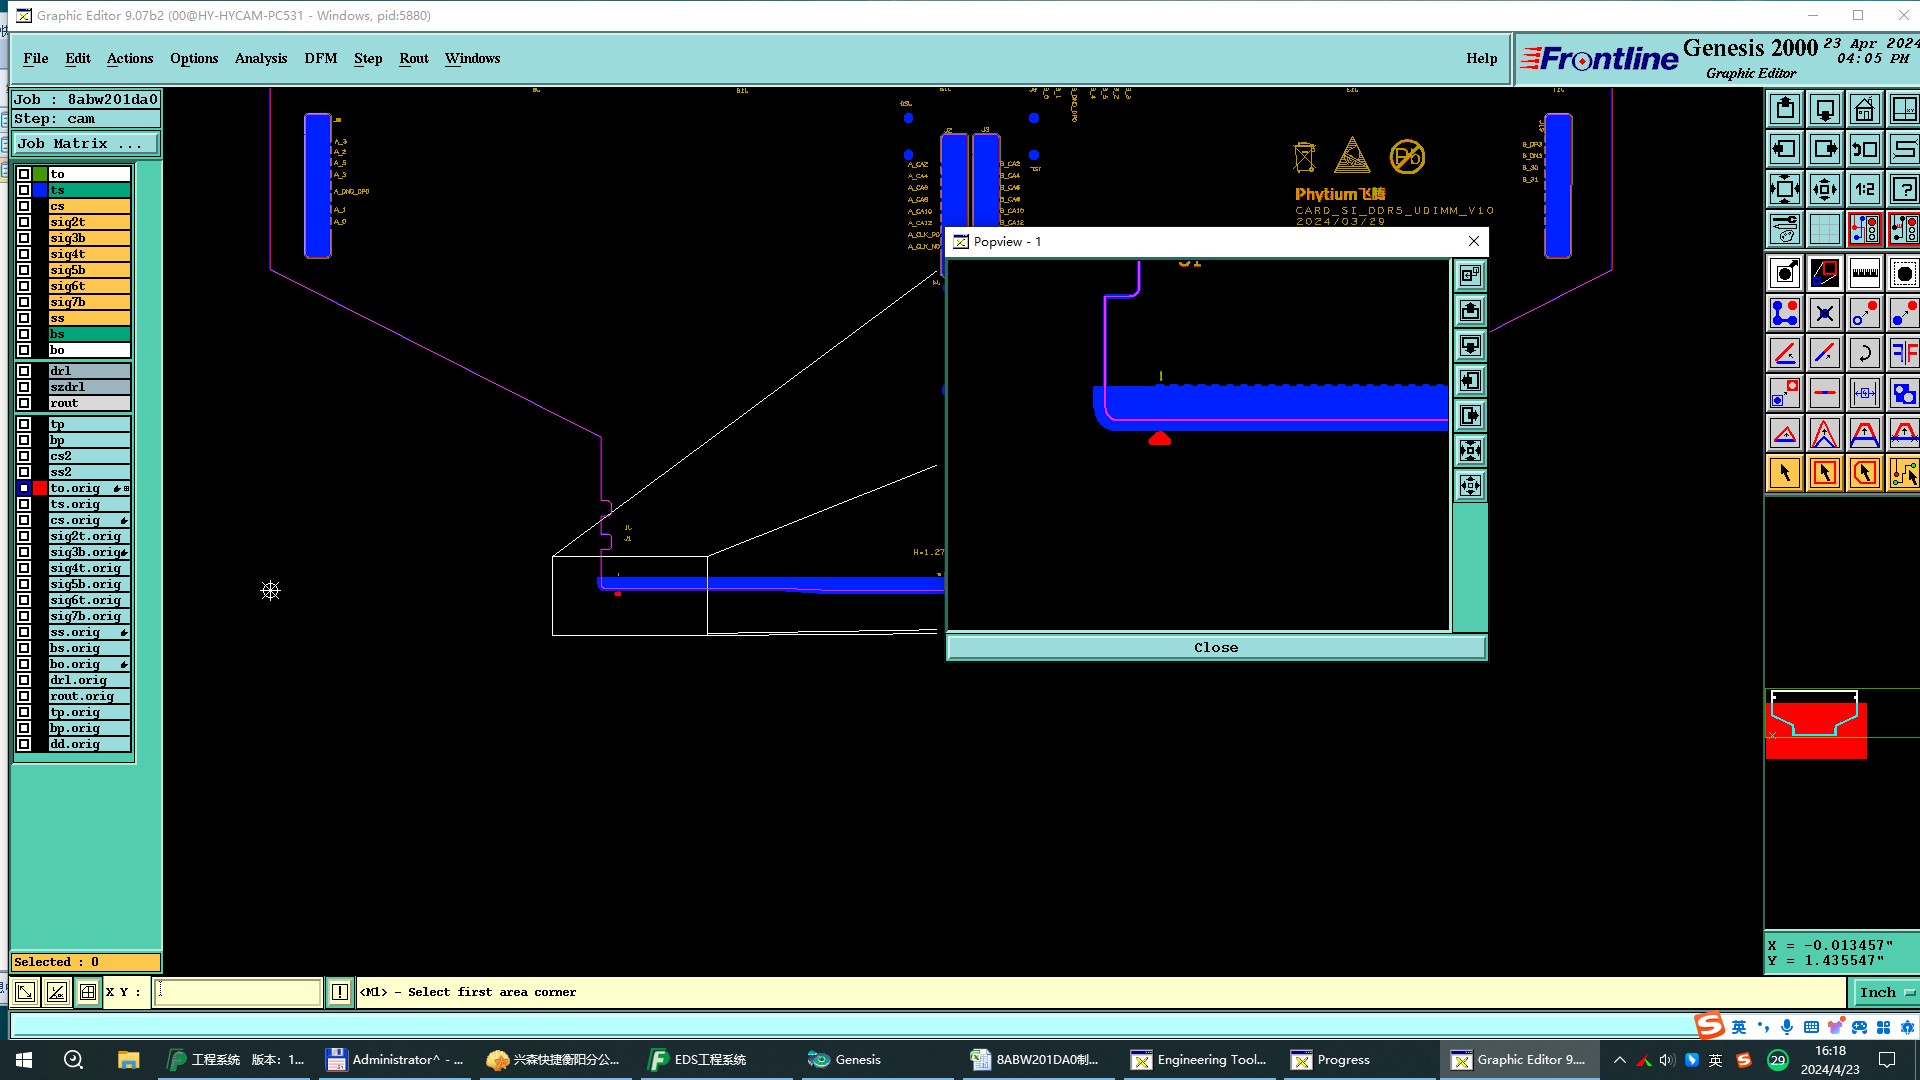Viewport: 1920px width, 1080px height.
Task: Open the Rout menu
Action: point(413,58)
